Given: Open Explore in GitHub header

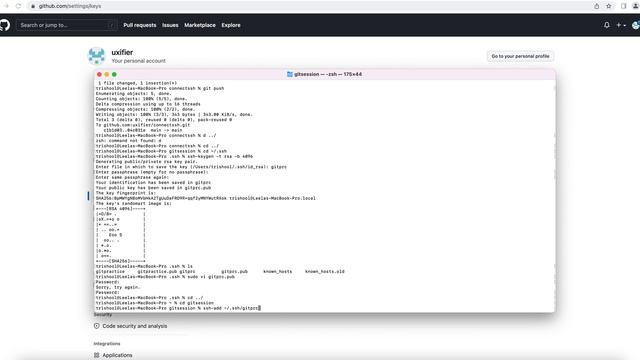Looking at the screenshot, I should click(231, 25).
